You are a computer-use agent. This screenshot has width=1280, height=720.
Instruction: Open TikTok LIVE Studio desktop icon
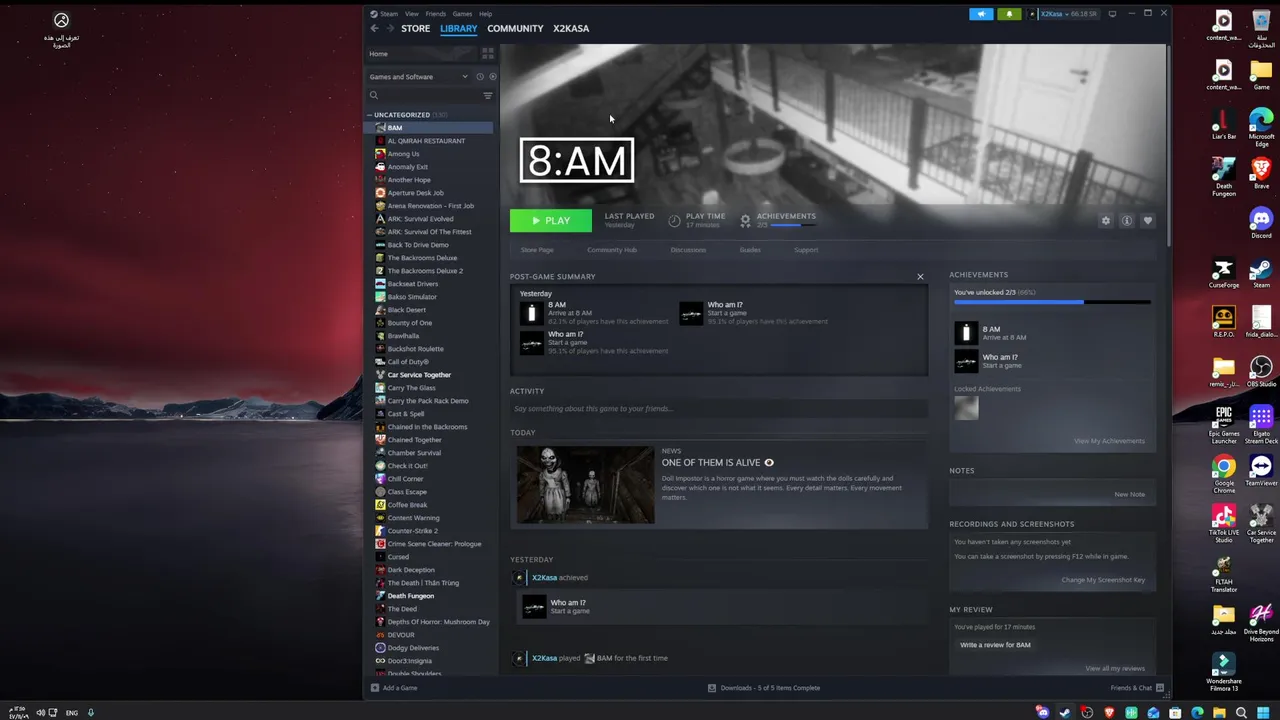pyautogui.click(x=1224, y=523)
